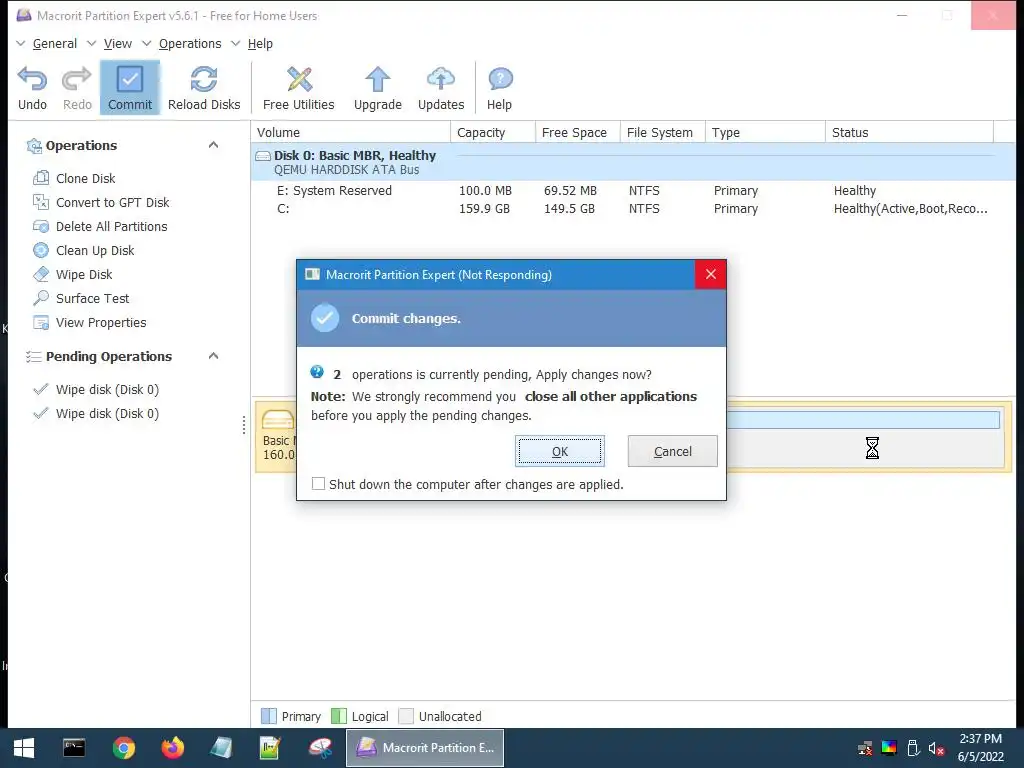Expand the chevron before General menu
Screen dimensions: 1024x768
coord(21,44)
